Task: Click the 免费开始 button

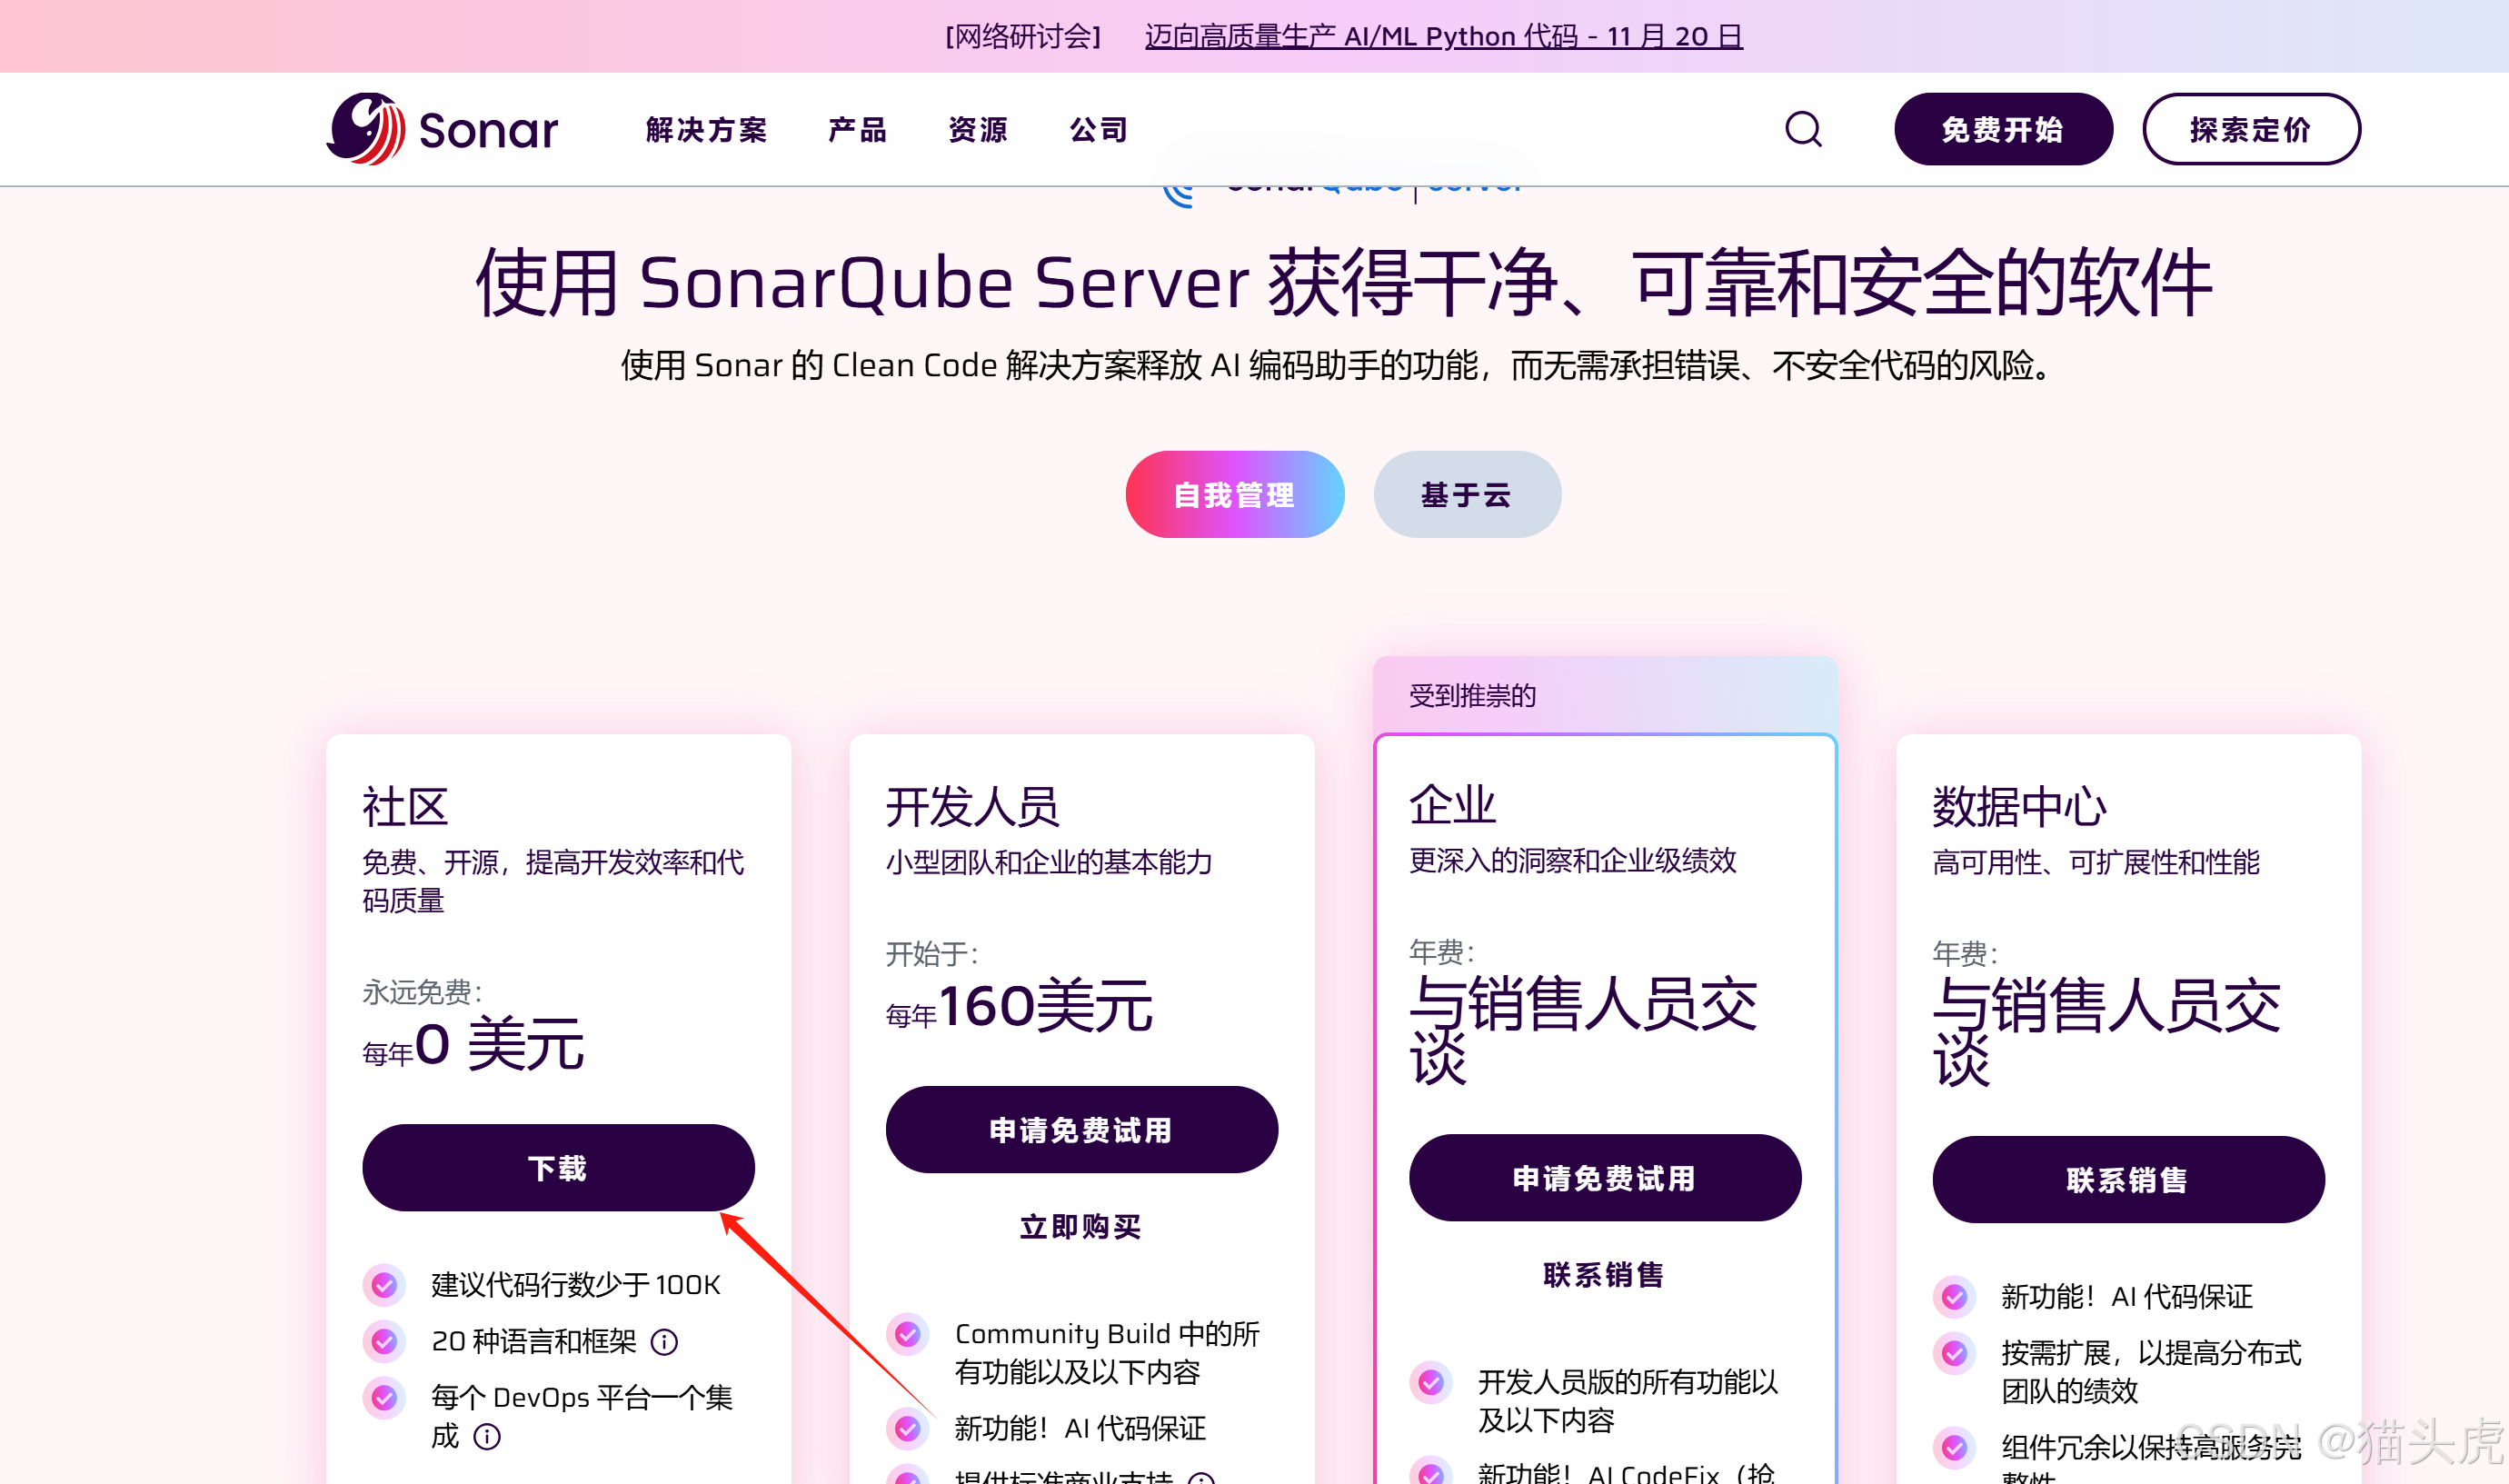Action: tap(2003, 128)
